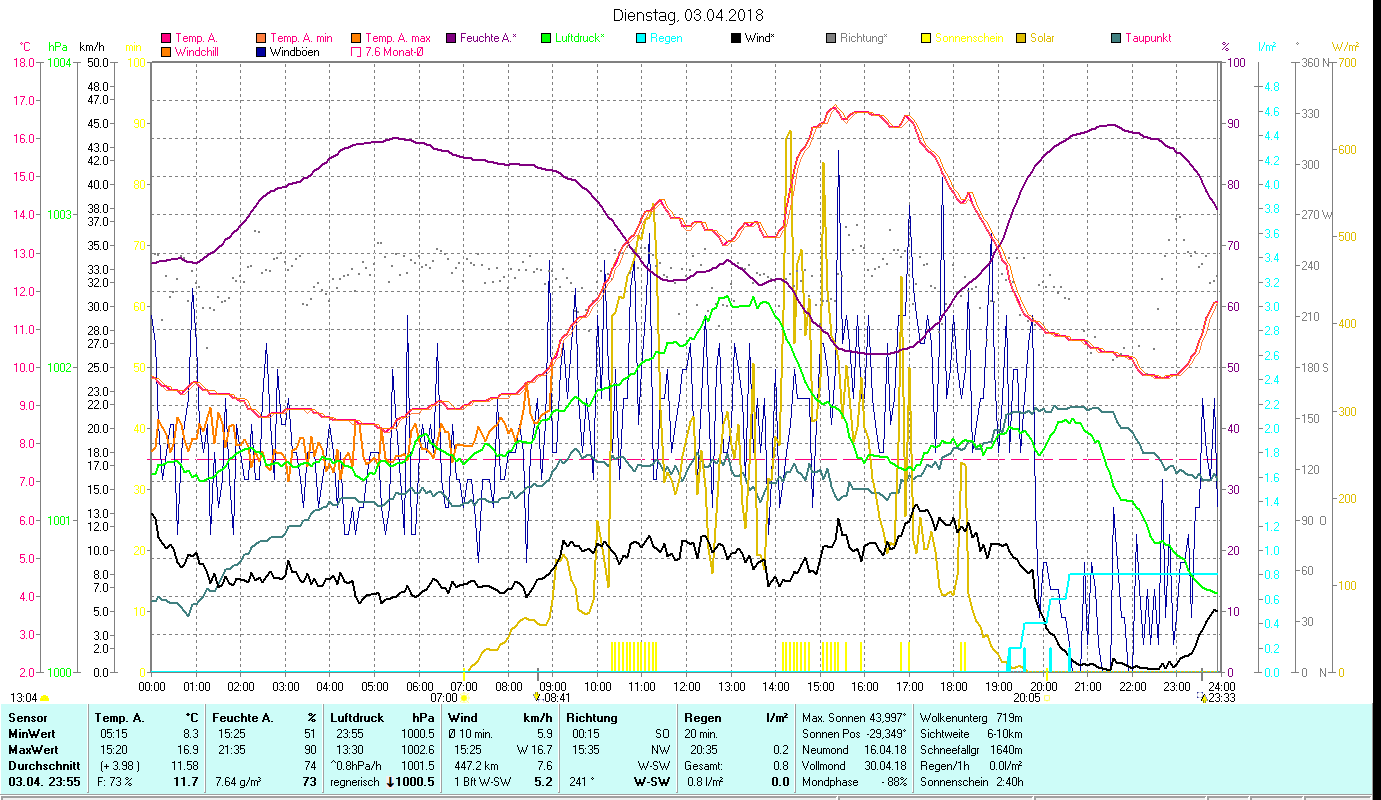Click the green Luftdruck legend square
Image resolution: width=1381 pixels, height=800 pixels.
[546, 39]
